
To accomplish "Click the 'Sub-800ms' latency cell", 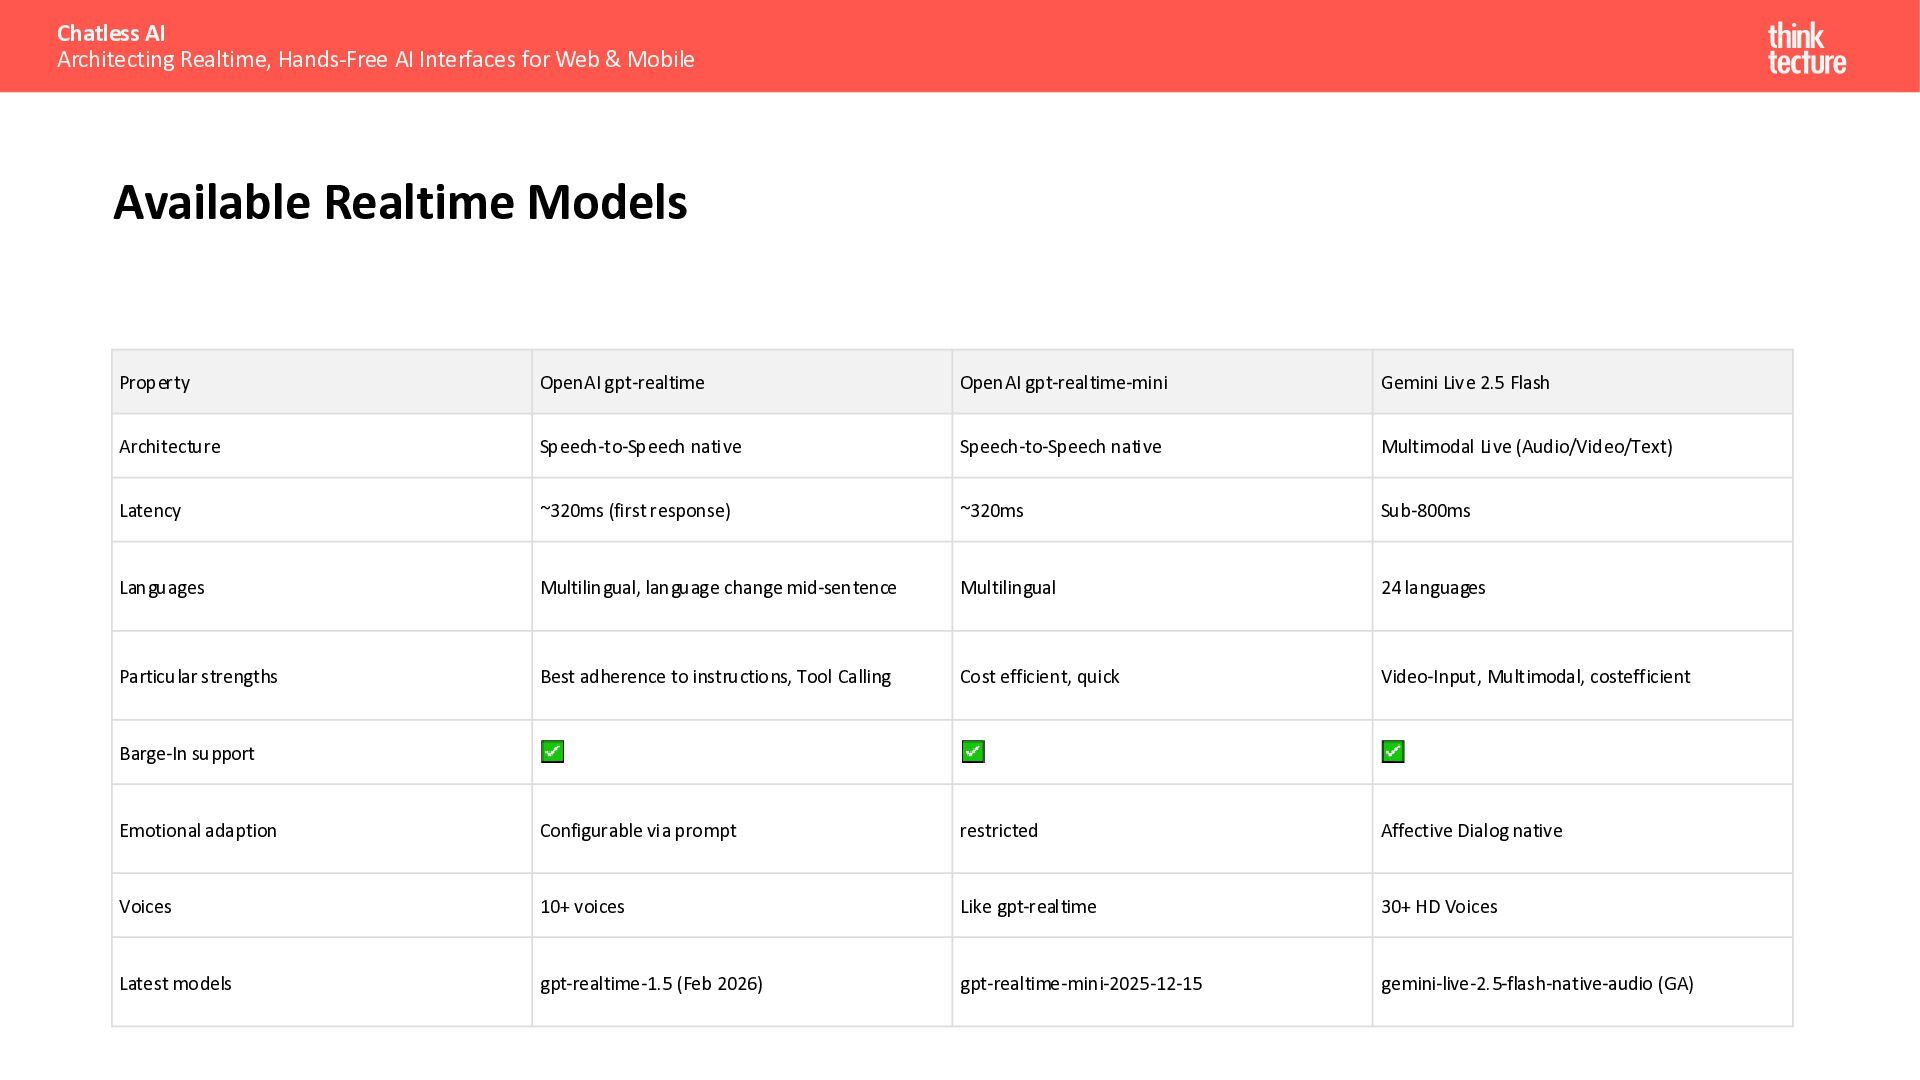I will [x=1425, y=511].
